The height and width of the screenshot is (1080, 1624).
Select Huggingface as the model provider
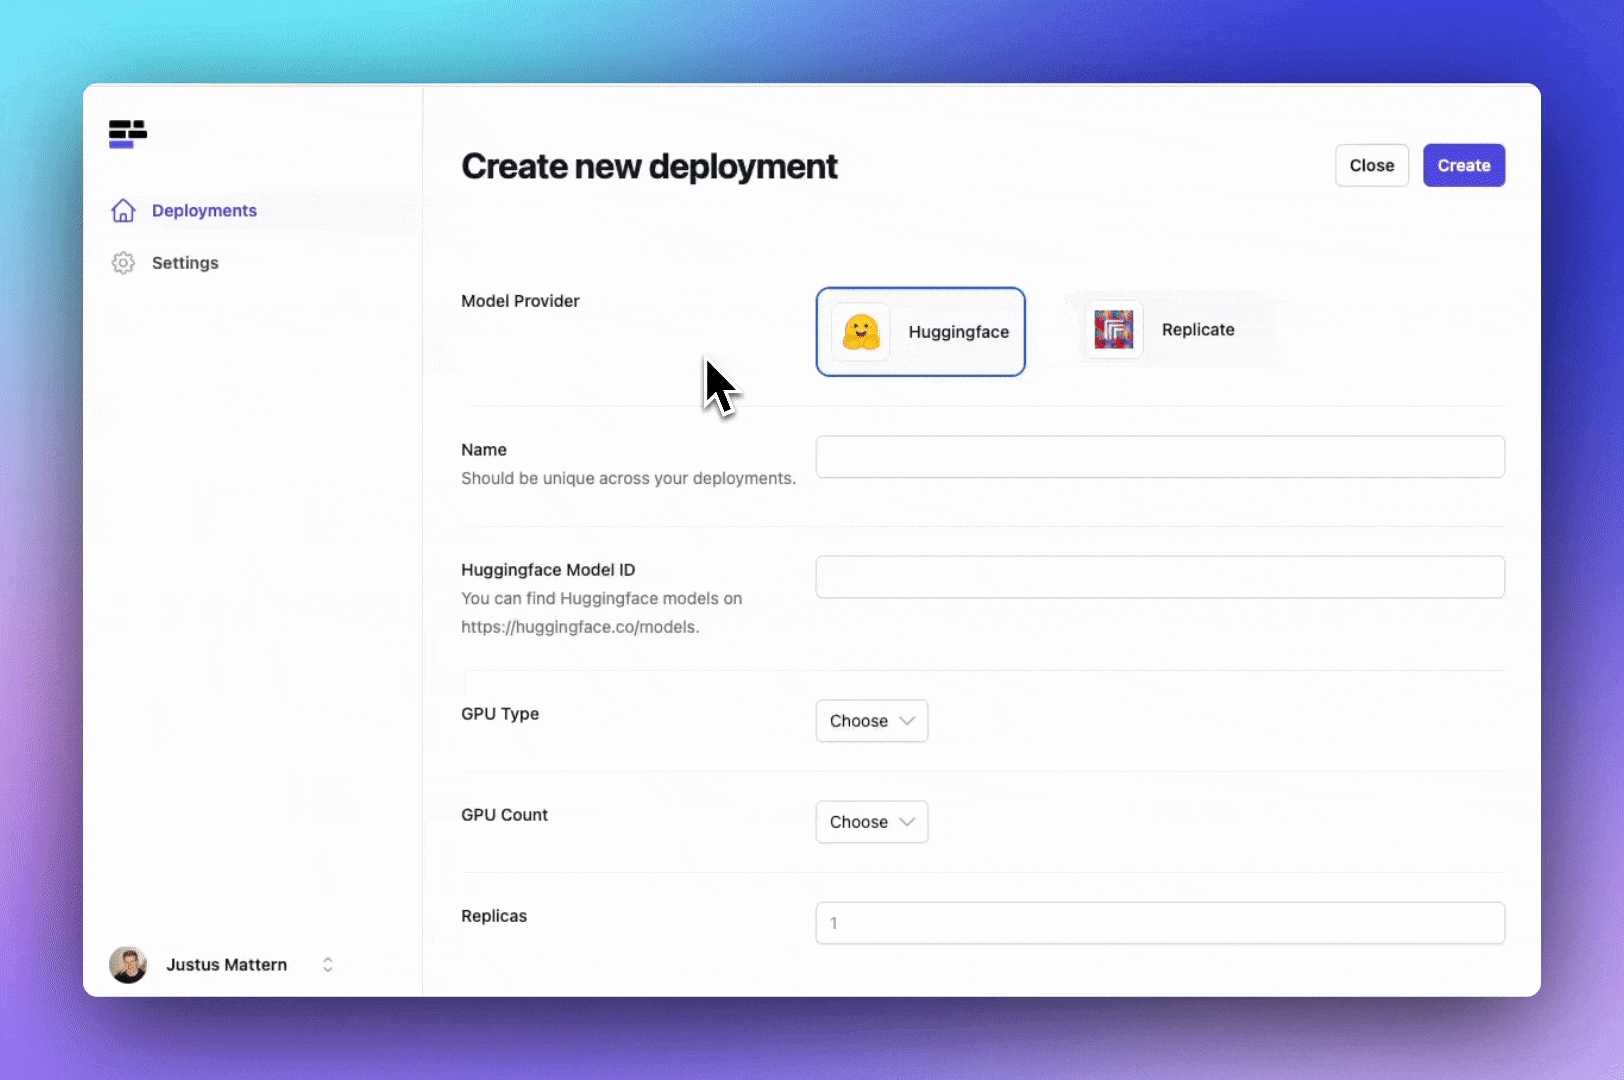[x=920, y=332]
